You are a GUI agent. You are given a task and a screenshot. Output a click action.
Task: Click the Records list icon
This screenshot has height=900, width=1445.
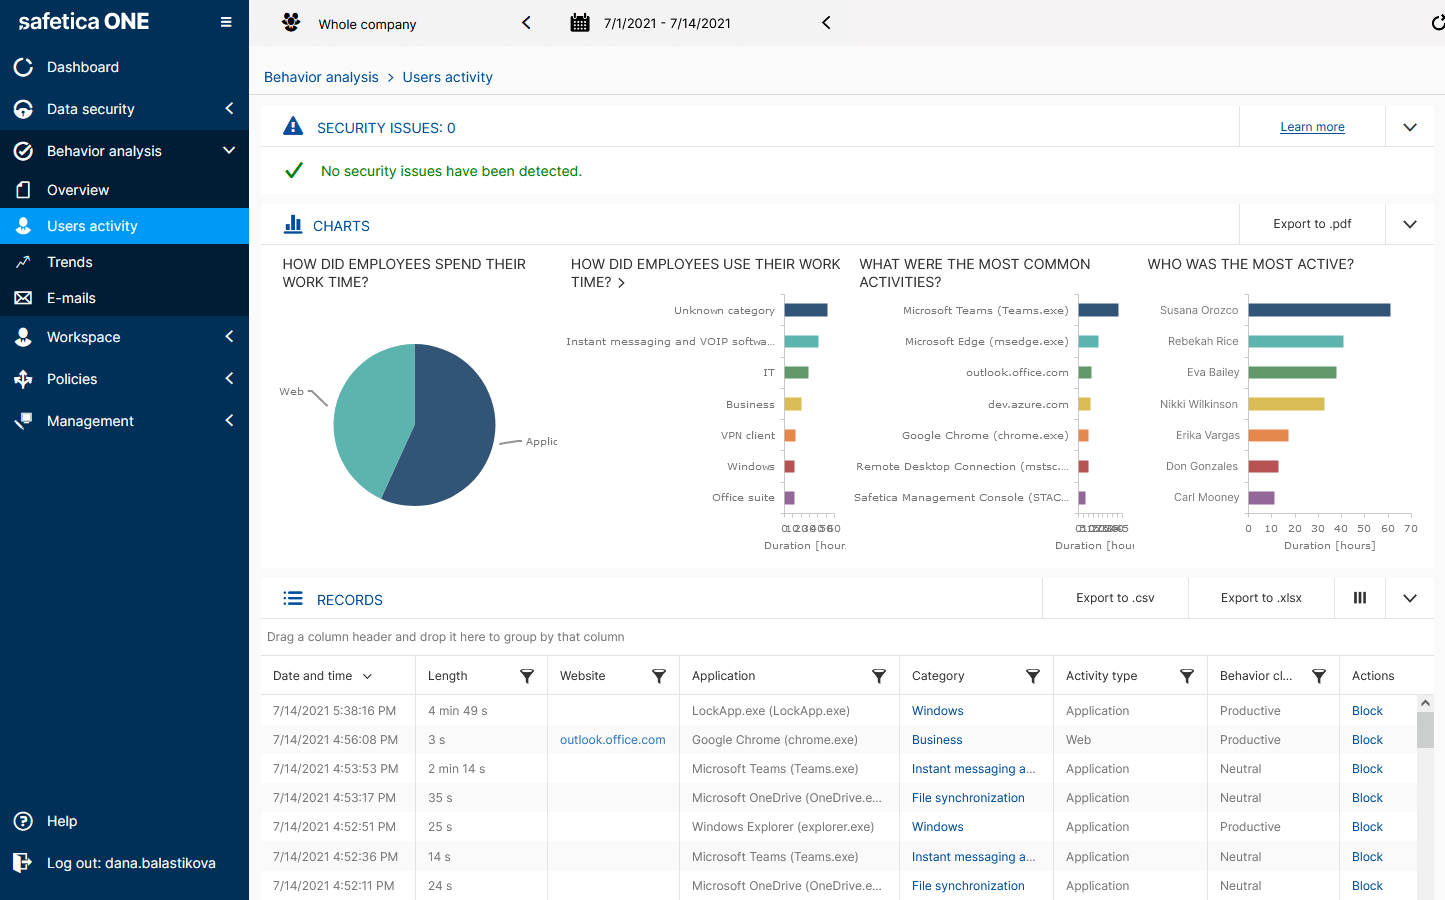[x=293, y=598]
